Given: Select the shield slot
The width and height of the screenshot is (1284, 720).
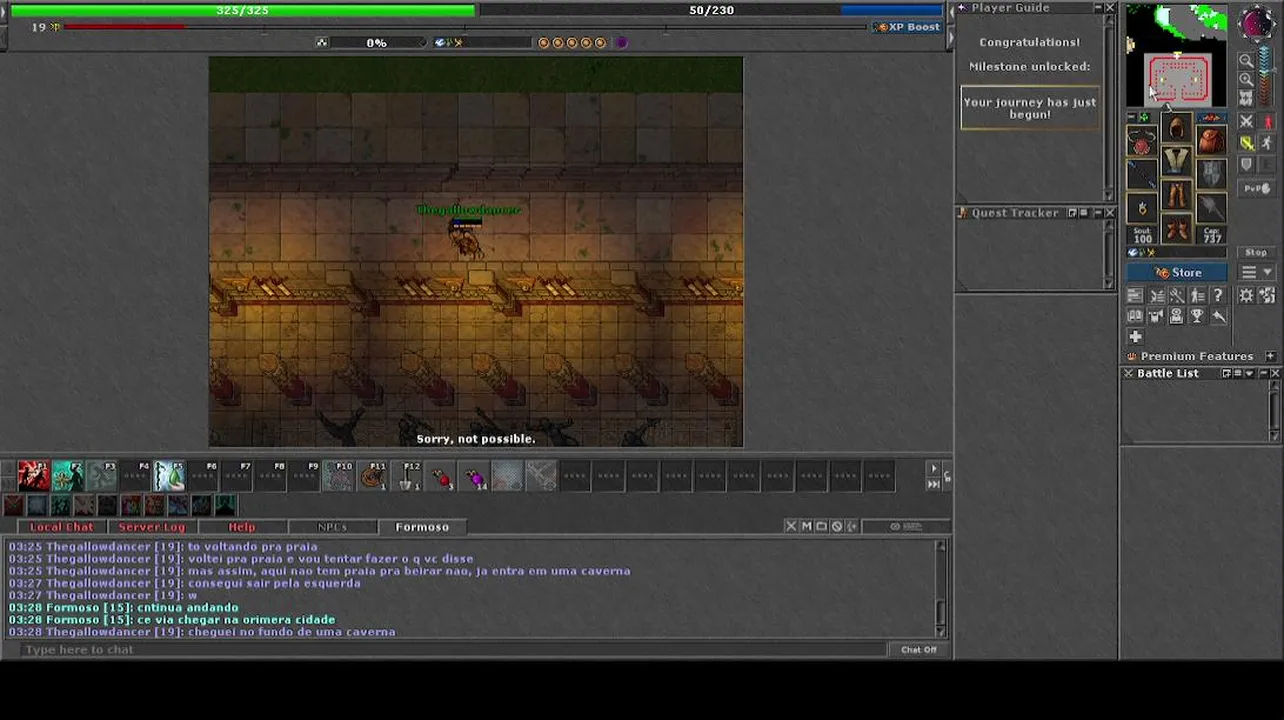Looking at the screenshot, I should point(1212,173).
